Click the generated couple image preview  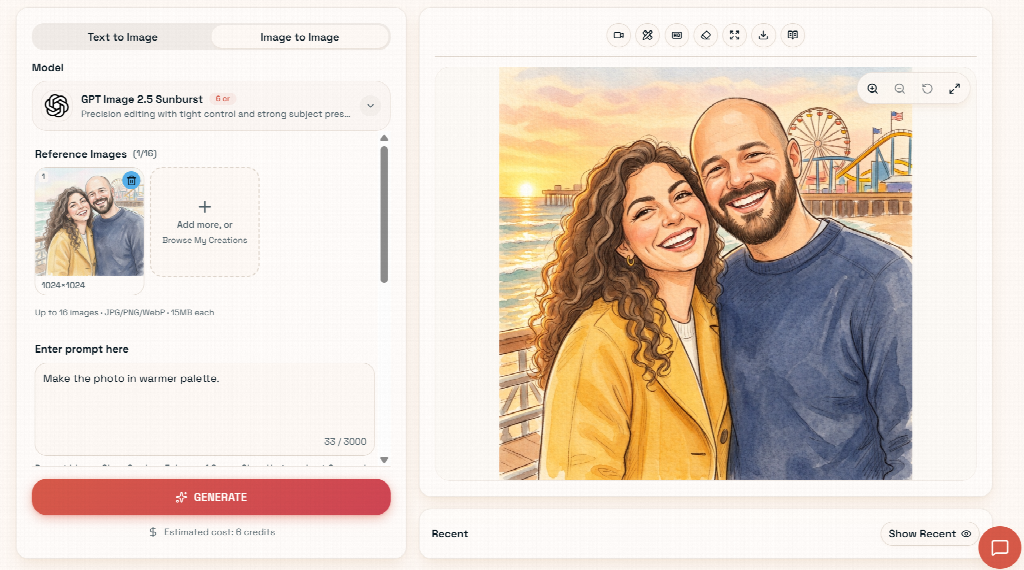[705, 274]
